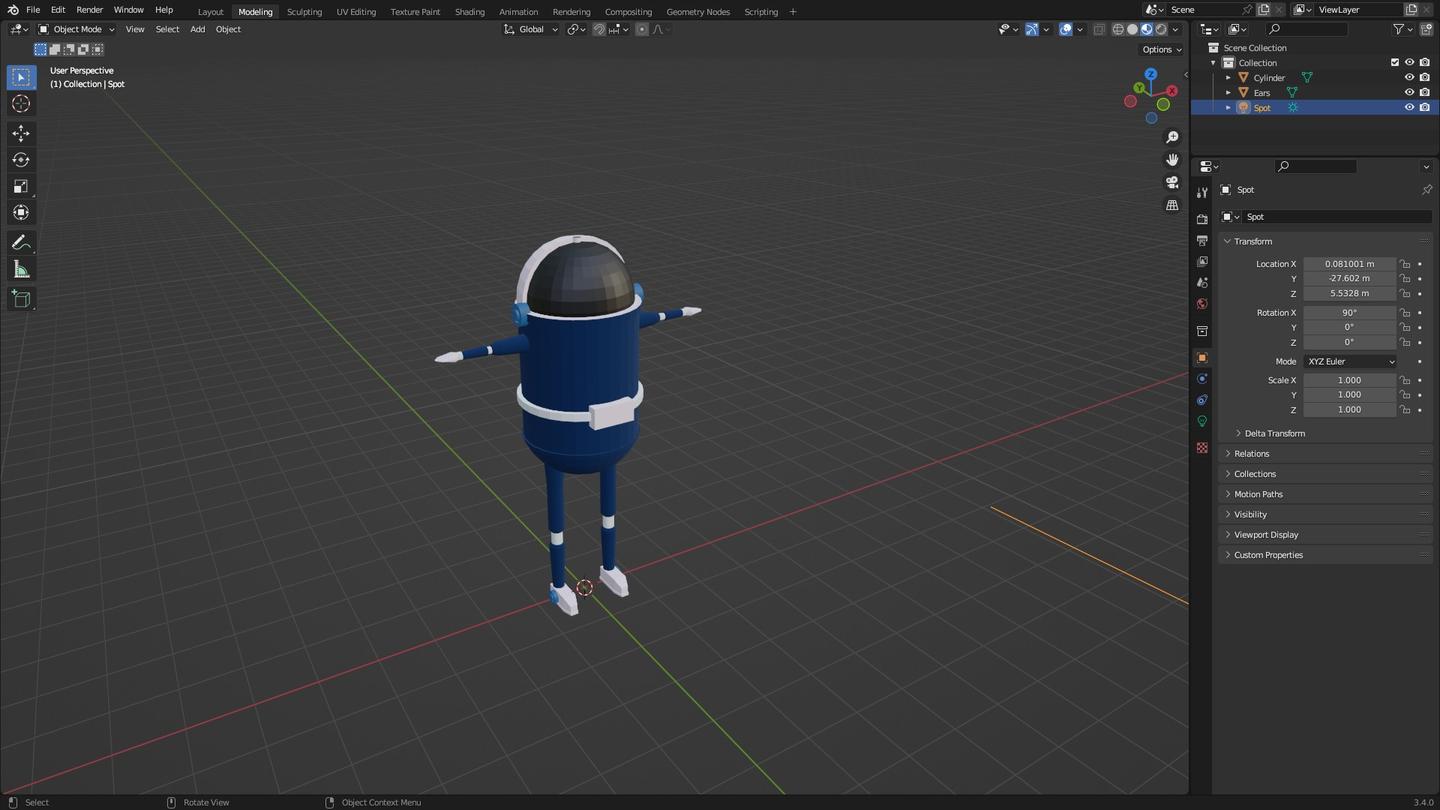Select the Measure tool
The image size is (1440, 810).
click(21, 270)
